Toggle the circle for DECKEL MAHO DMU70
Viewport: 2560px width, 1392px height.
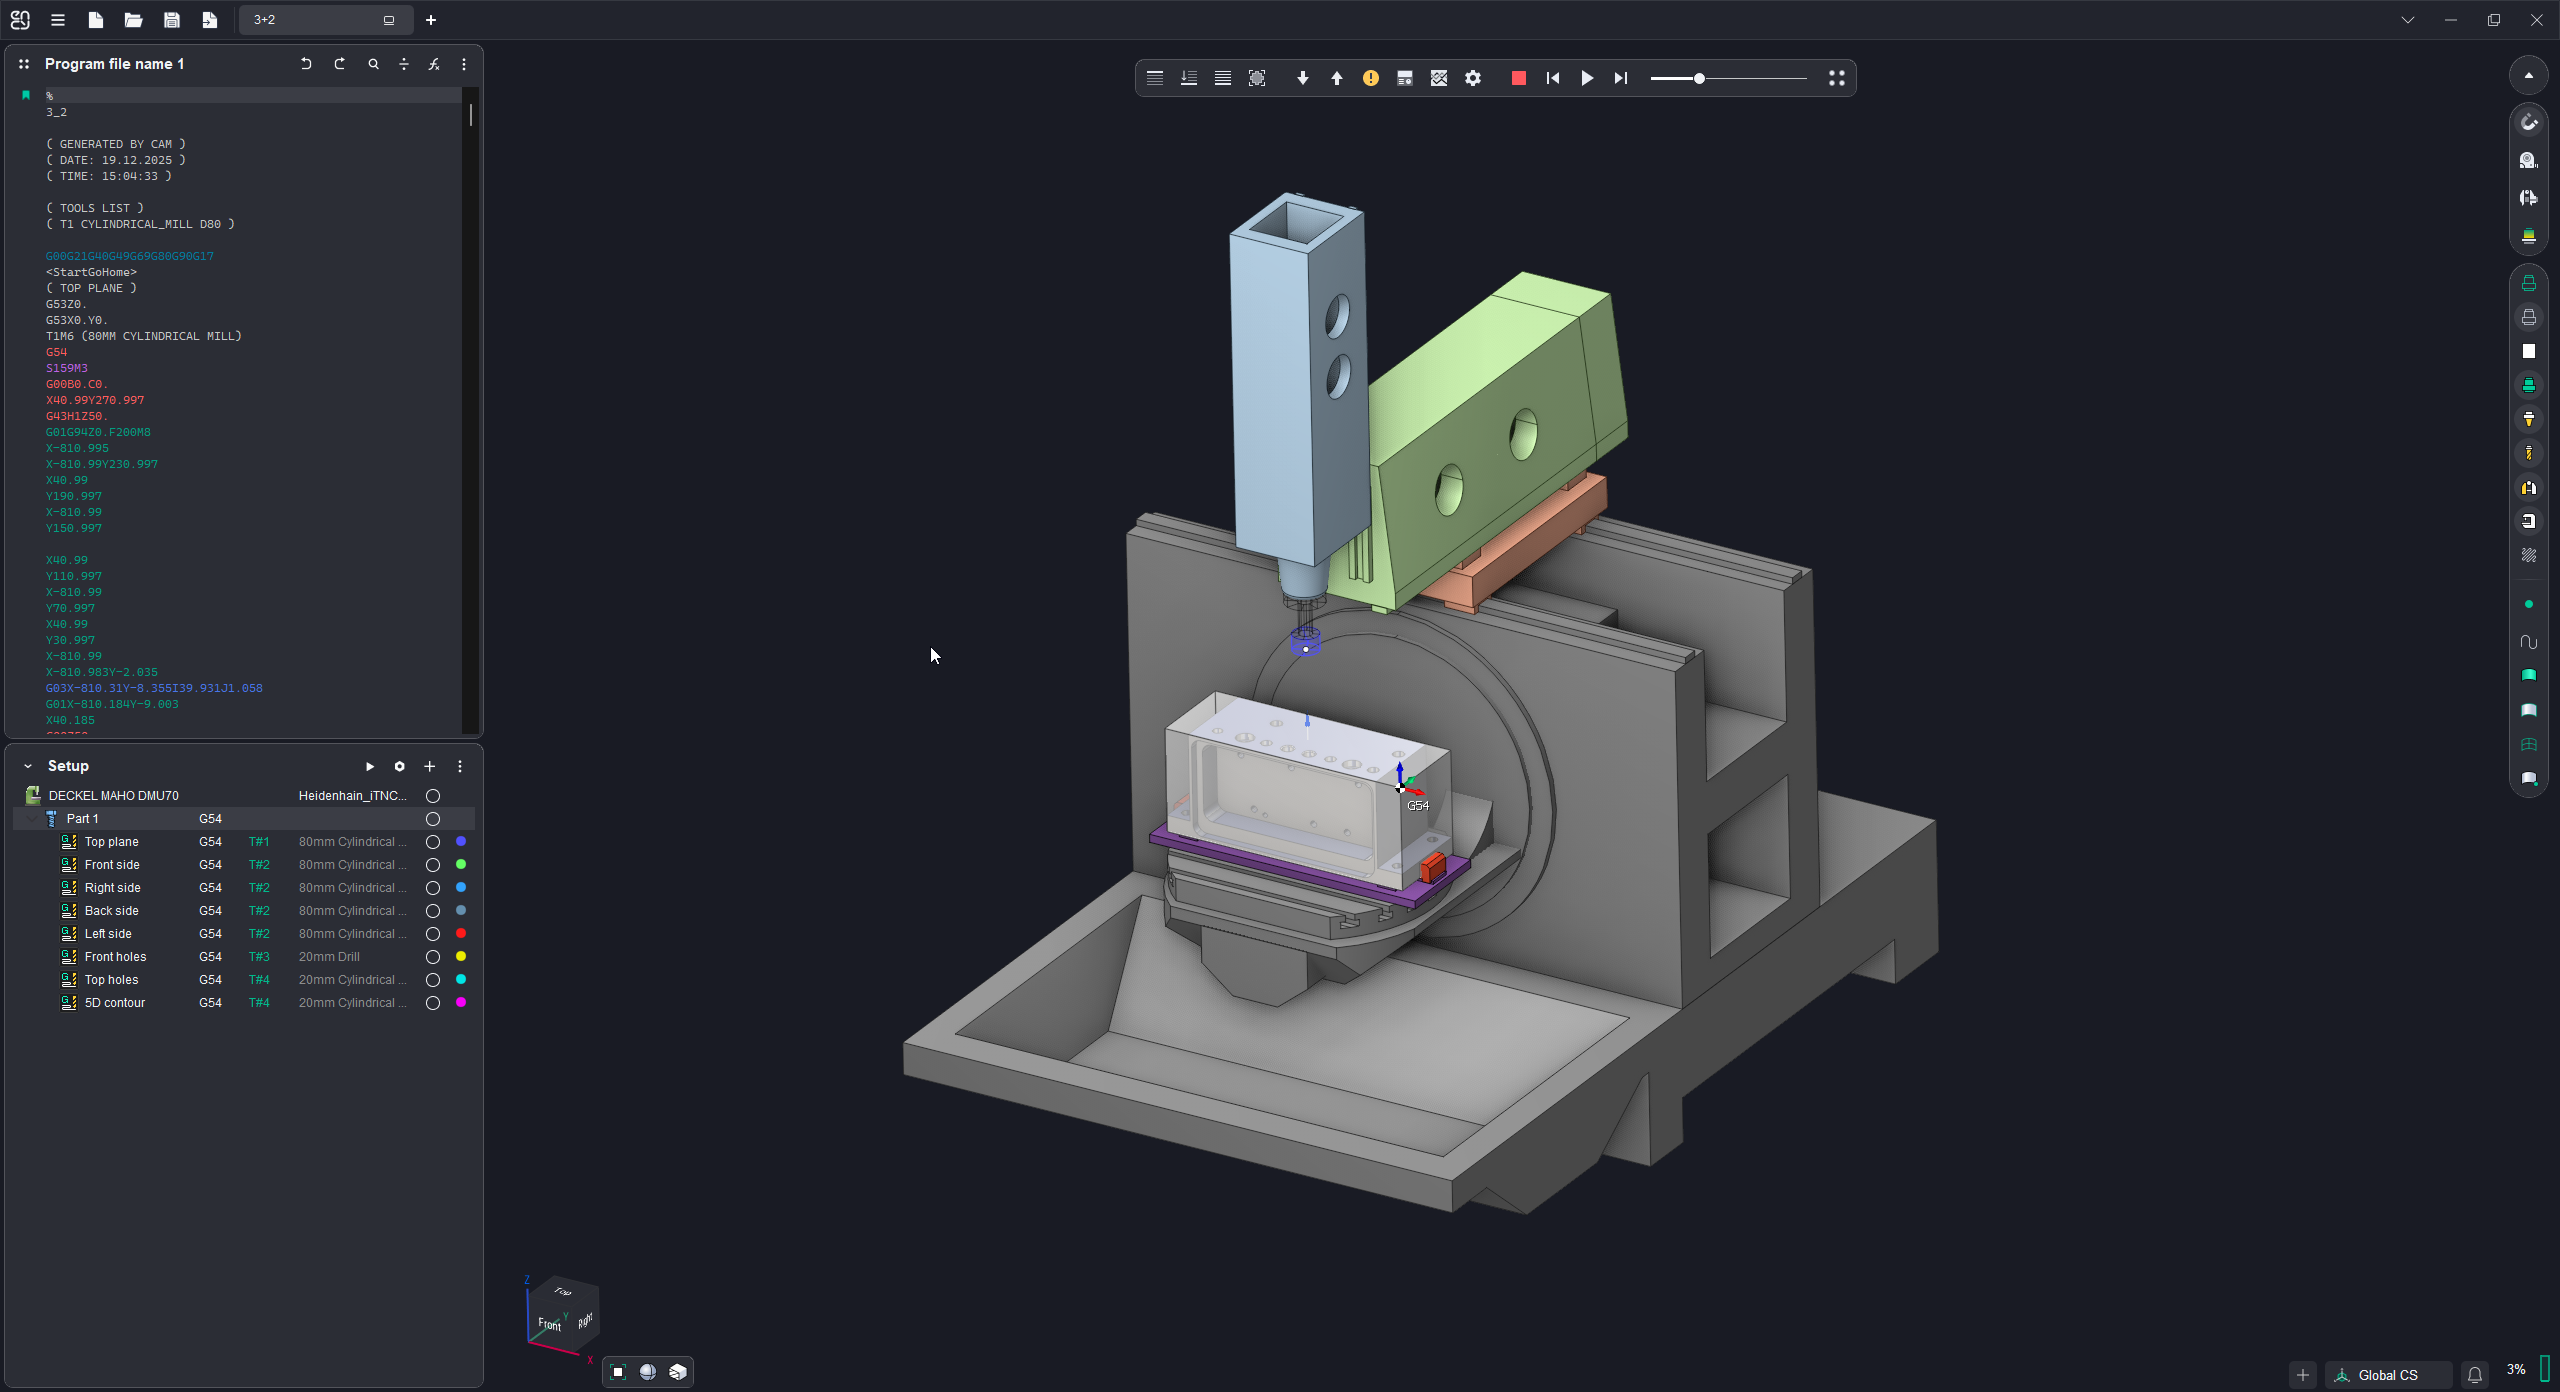click(433, 796)
